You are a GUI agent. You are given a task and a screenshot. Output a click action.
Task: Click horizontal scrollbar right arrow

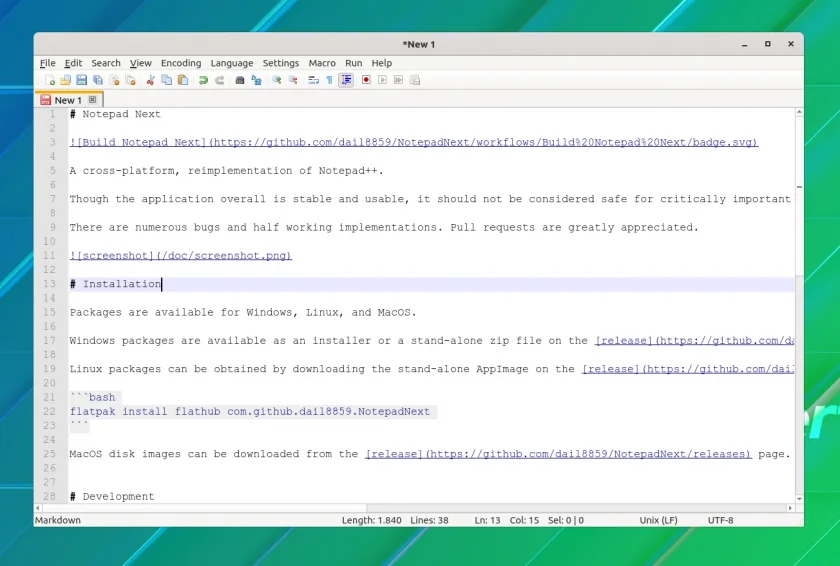(790, 508)
